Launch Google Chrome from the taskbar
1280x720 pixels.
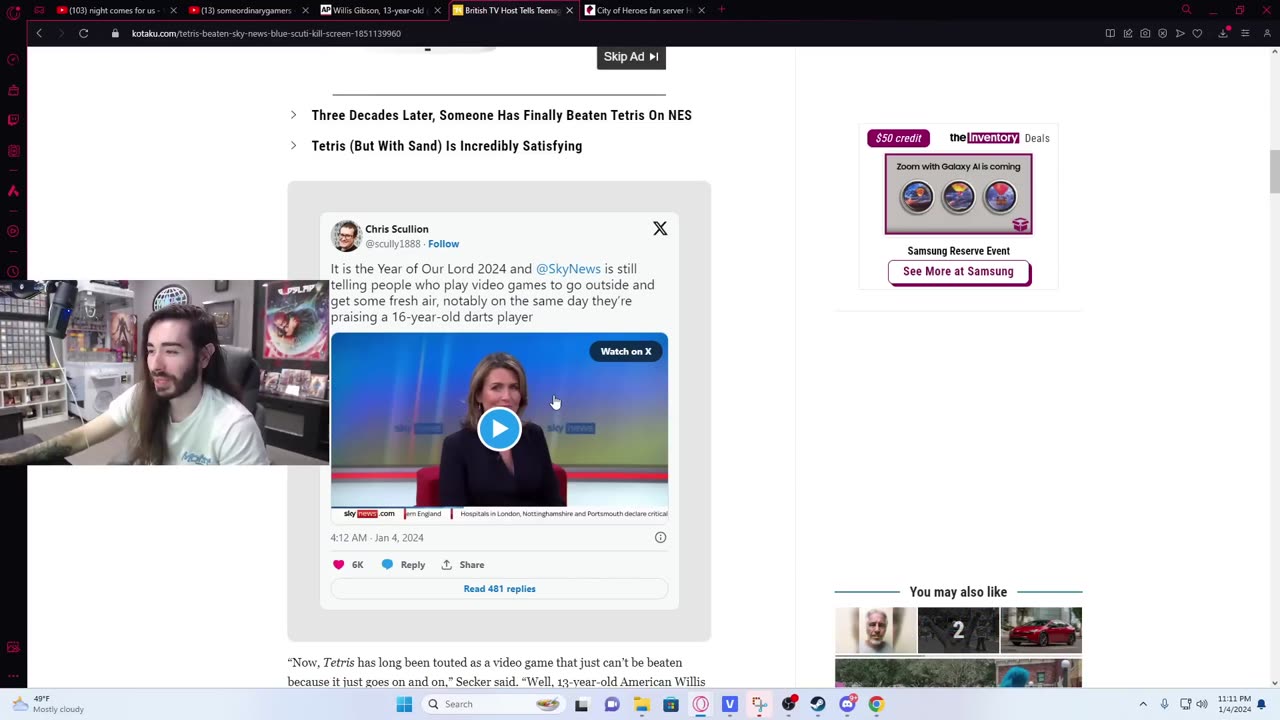[x=876, y=704]
